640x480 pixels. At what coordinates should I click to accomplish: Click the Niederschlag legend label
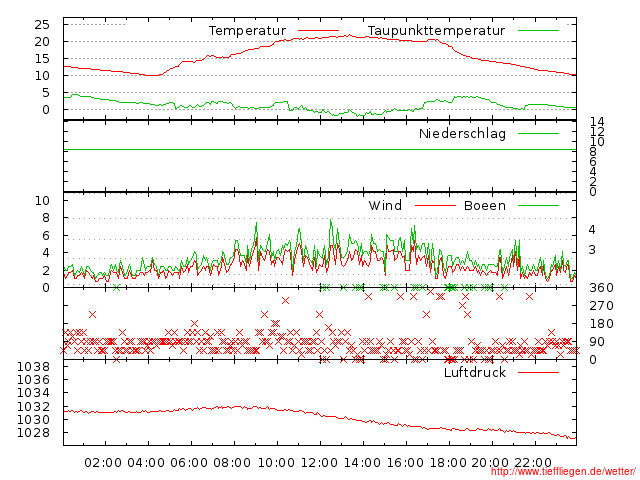(x=462, y=133)
